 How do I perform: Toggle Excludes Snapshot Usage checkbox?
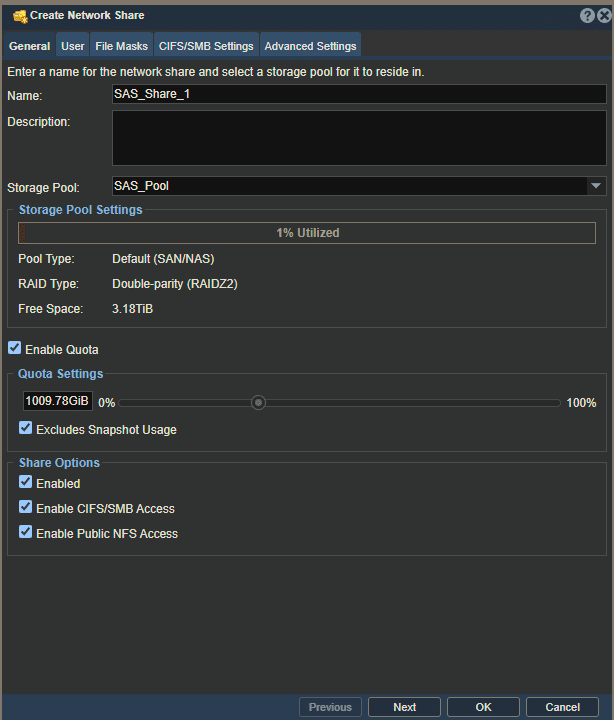coord(26,428)
